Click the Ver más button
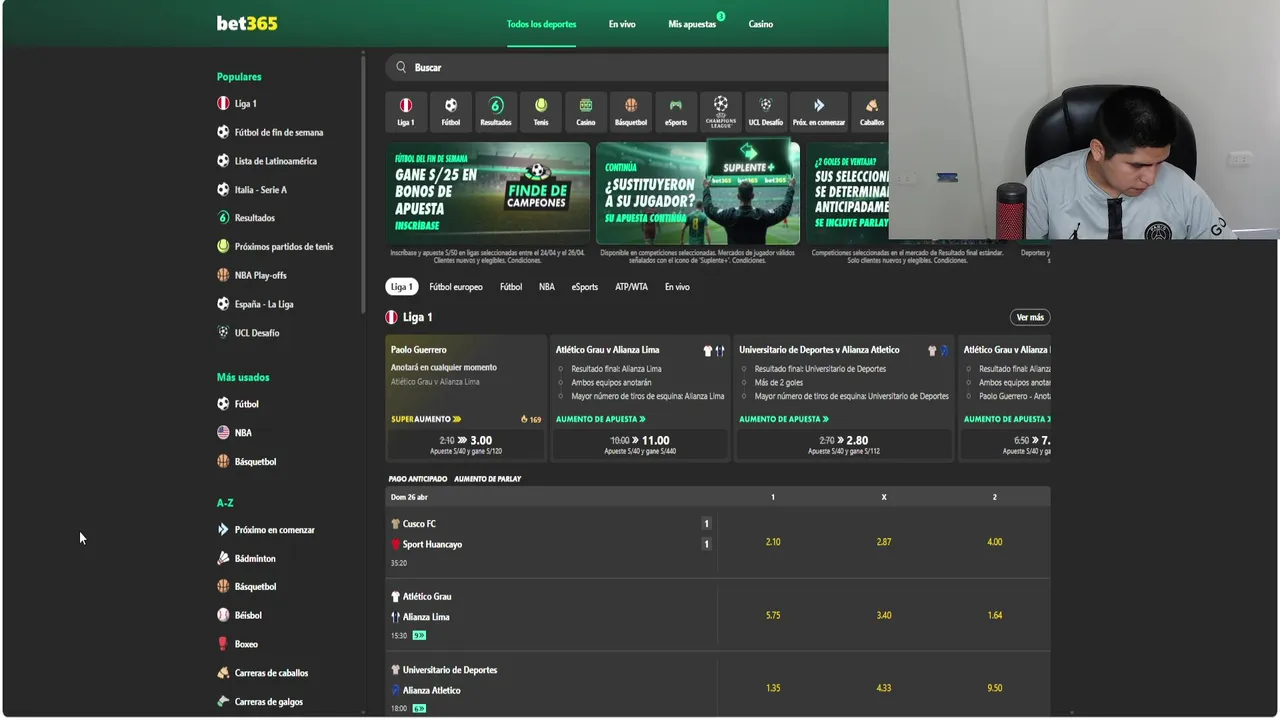Viewport: 1280px width, 720px height. (x=1030, y=317)
